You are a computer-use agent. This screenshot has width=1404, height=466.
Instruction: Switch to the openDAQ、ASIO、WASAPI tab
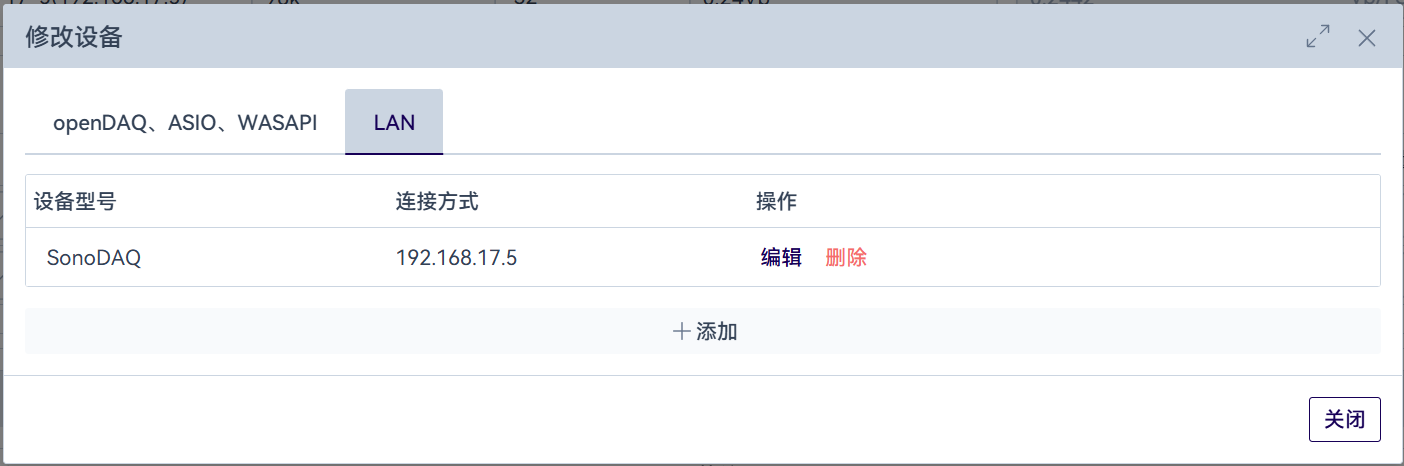[x=185, y=123]
